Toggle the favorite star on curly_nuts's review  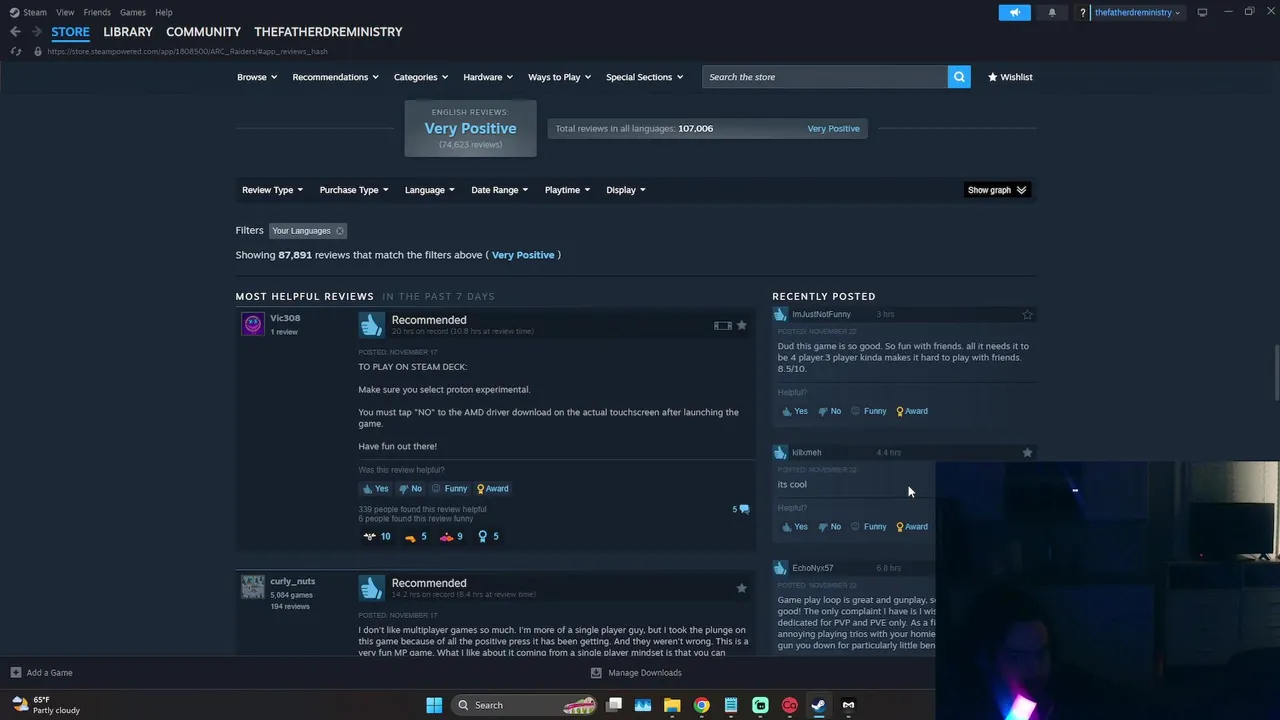[741, 588]
